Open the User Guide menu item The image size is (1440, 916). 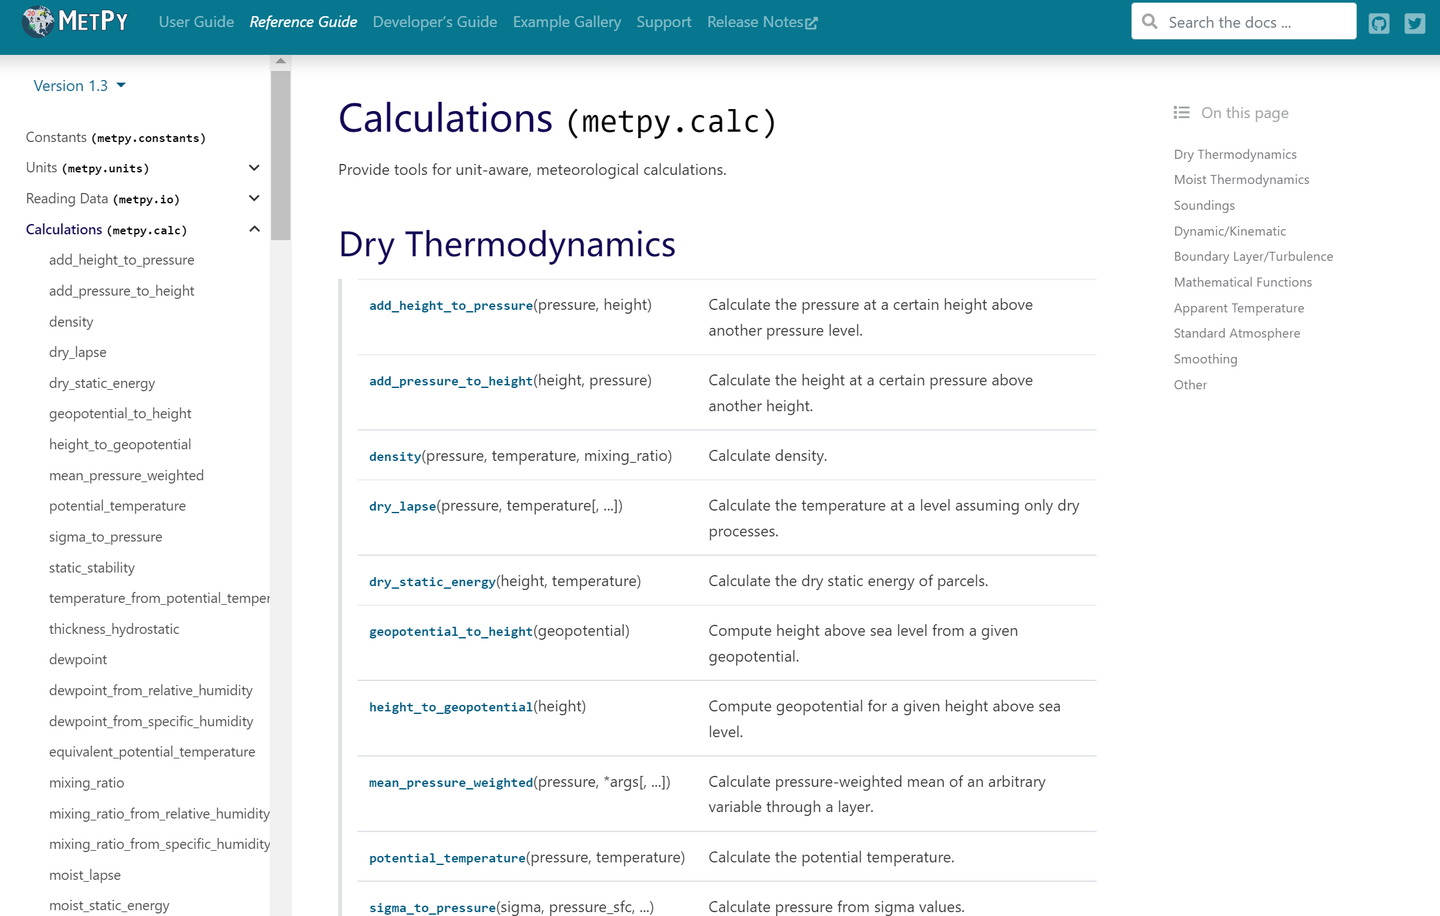point(196,22)
